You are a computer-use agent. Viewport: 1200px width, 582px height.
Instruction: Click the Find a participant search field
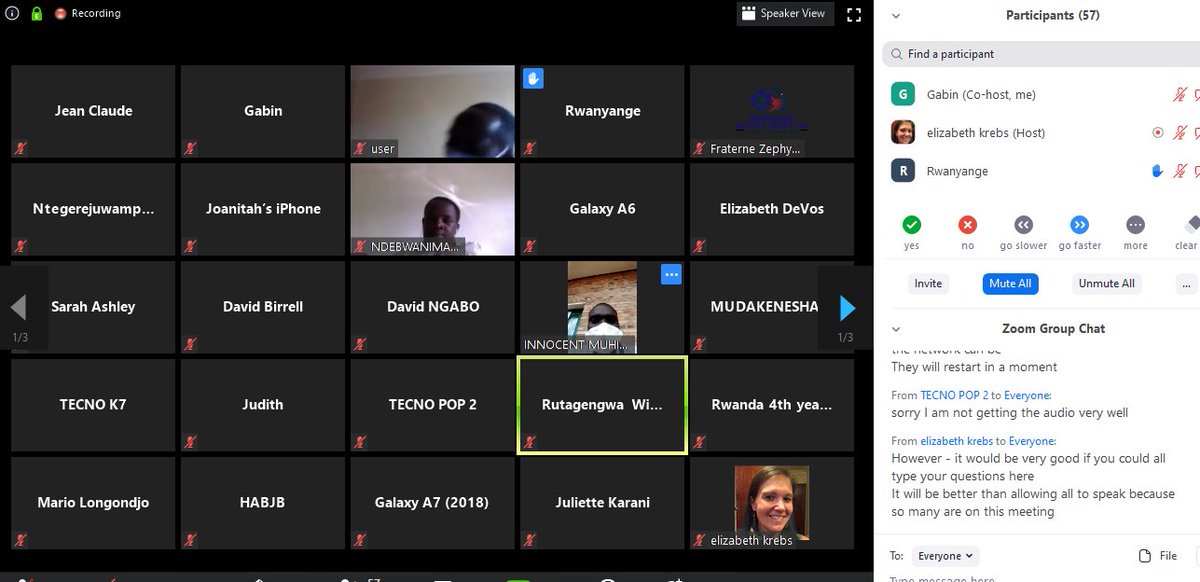click(1041, 54)
